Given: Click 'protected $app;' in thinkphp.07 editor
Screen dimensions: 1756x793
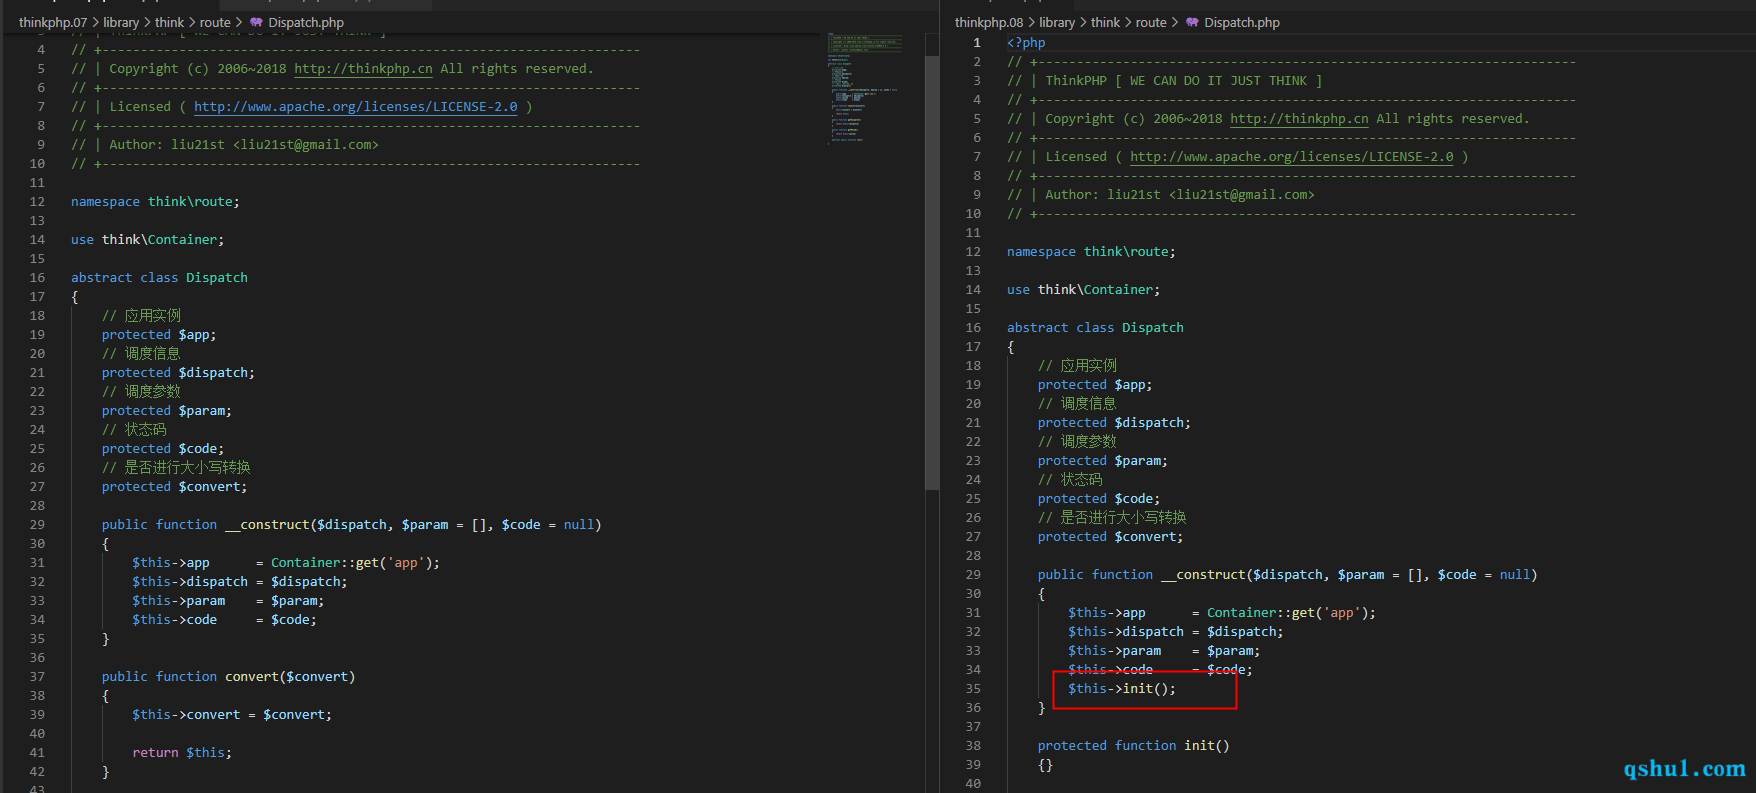Looking at the screenshot, I should point(159,335).
